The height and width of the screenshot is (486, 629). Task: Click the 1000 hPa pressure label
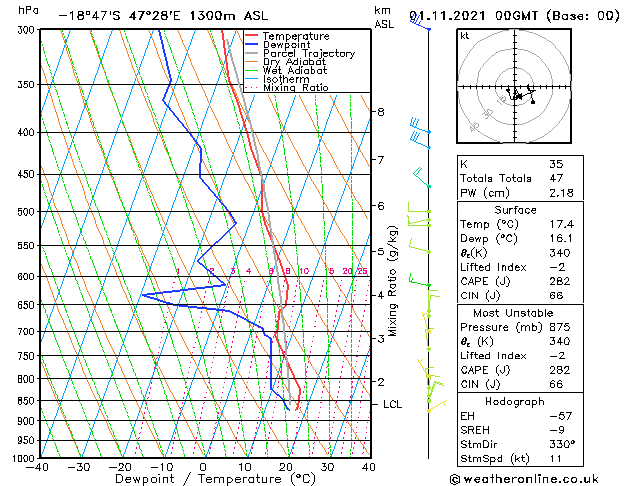click(x=26, y=458)
